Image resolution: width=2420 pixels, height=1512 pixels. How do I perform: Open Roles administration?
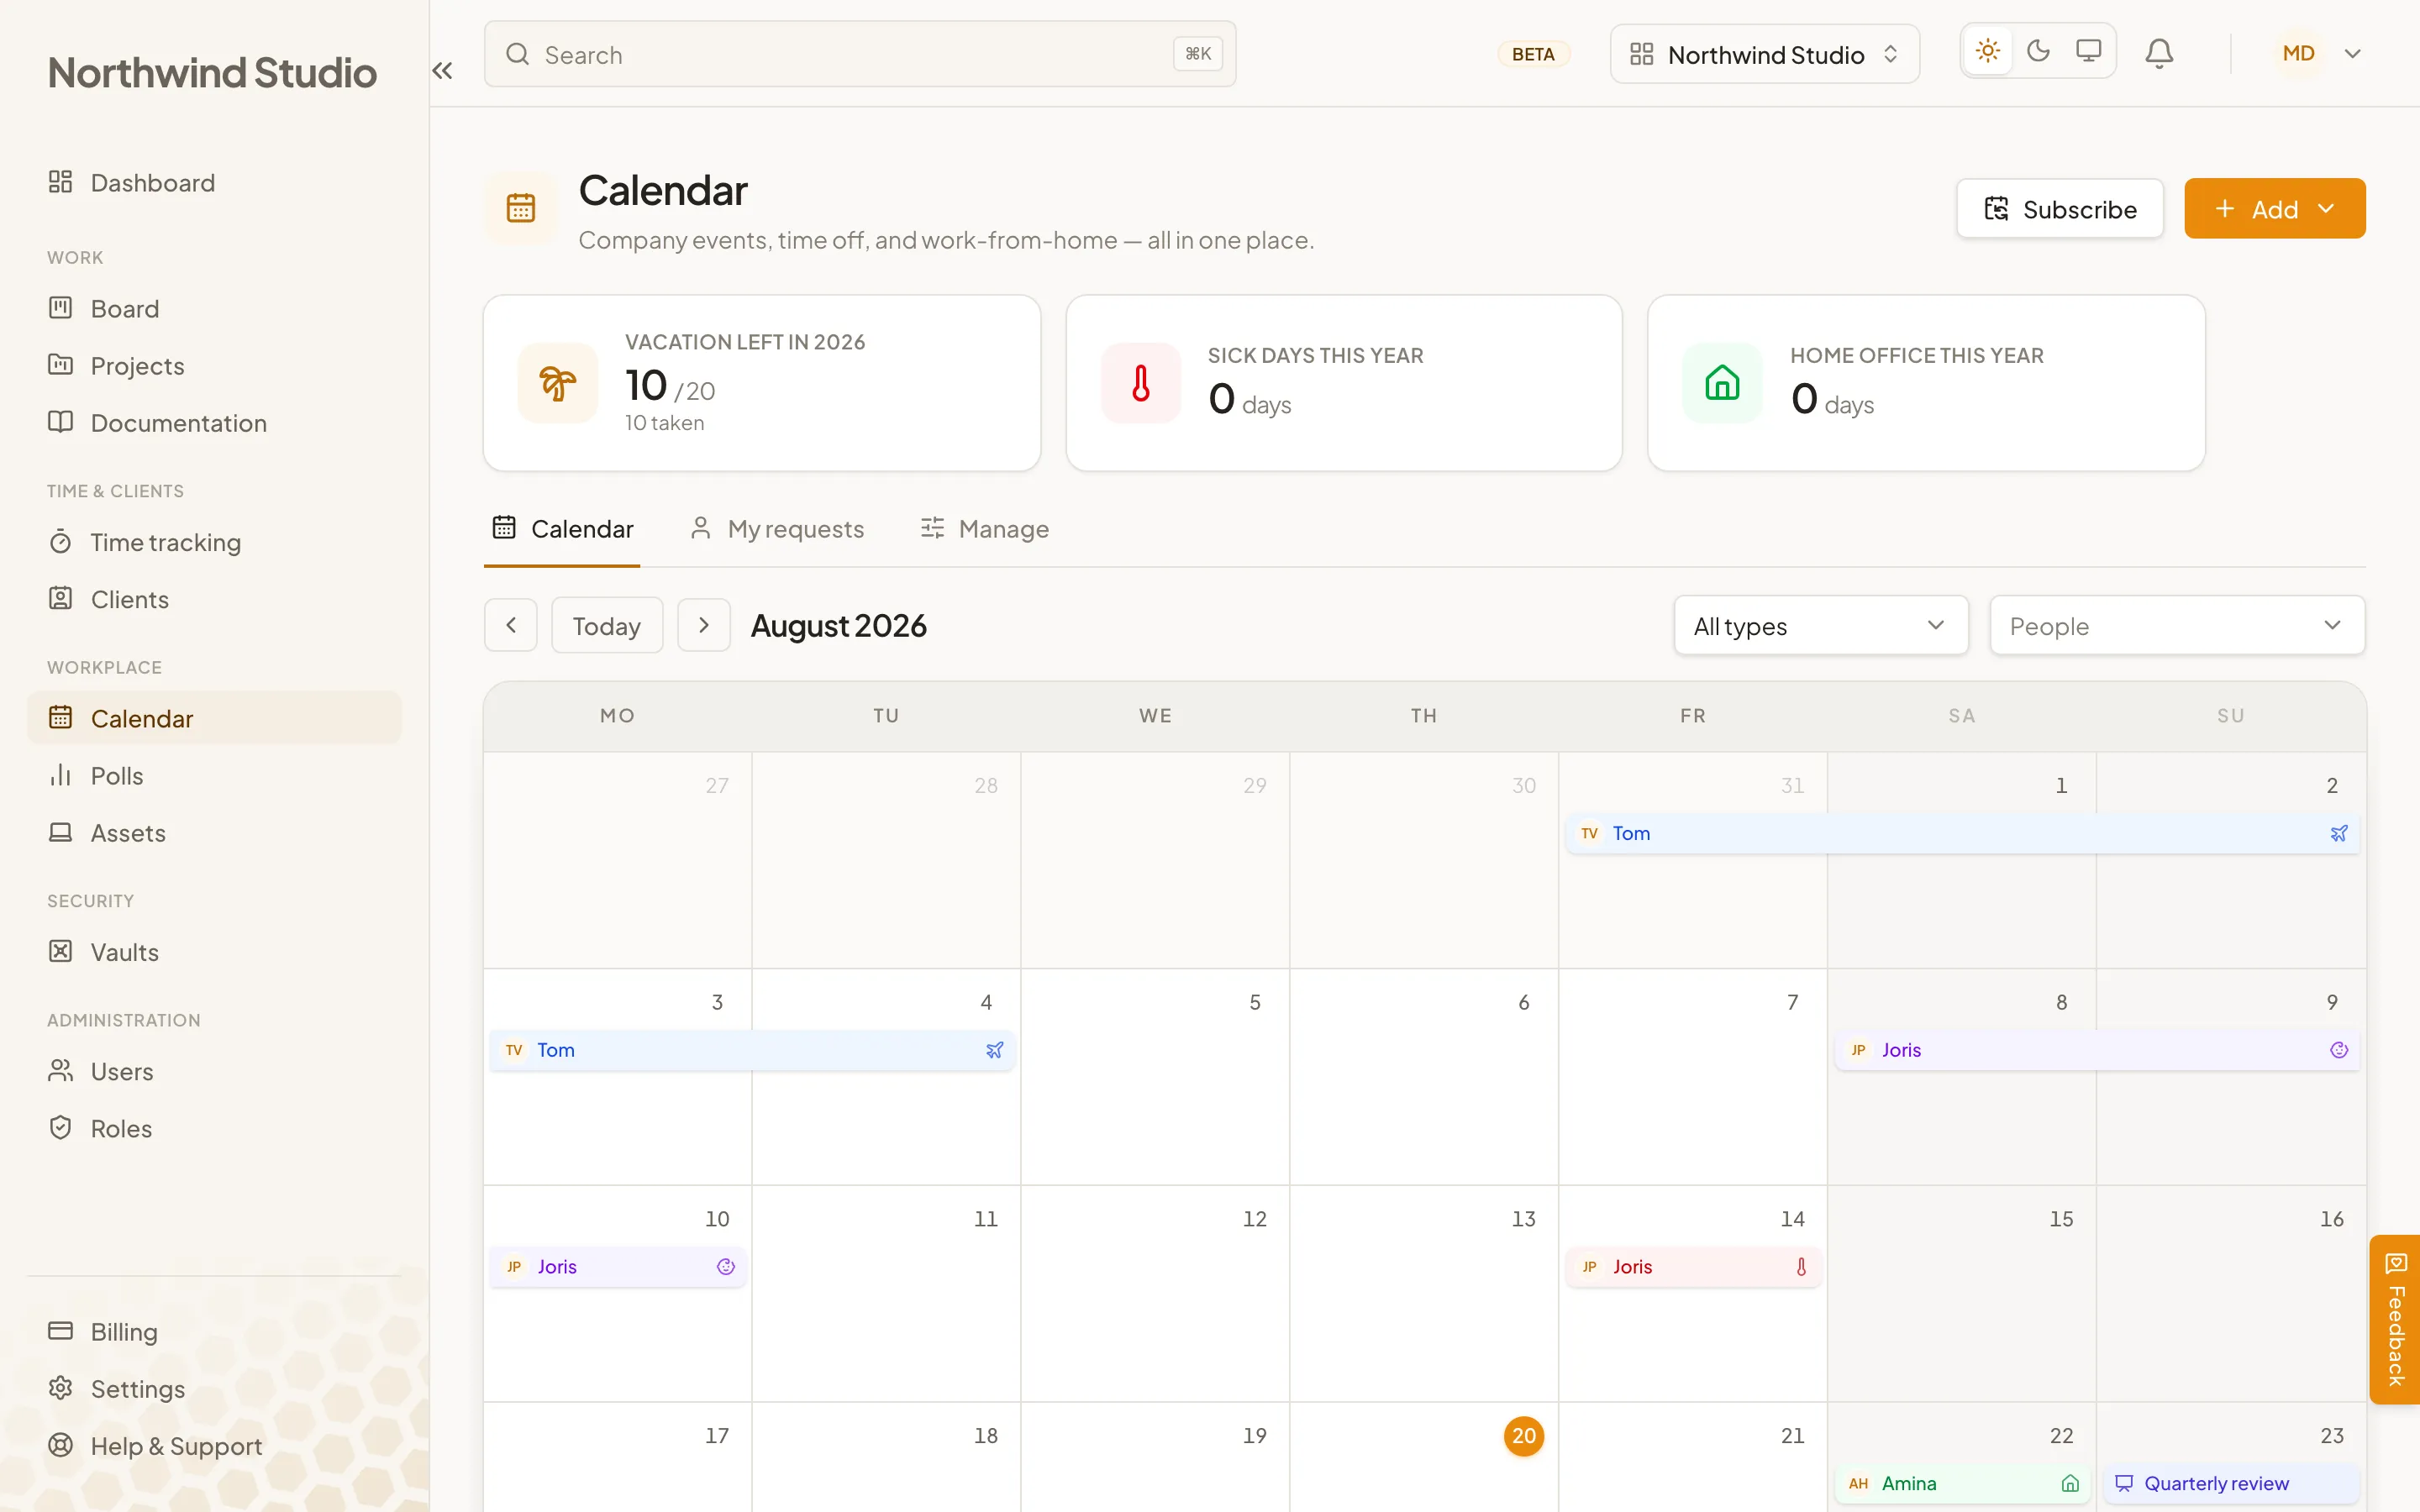214,1128
